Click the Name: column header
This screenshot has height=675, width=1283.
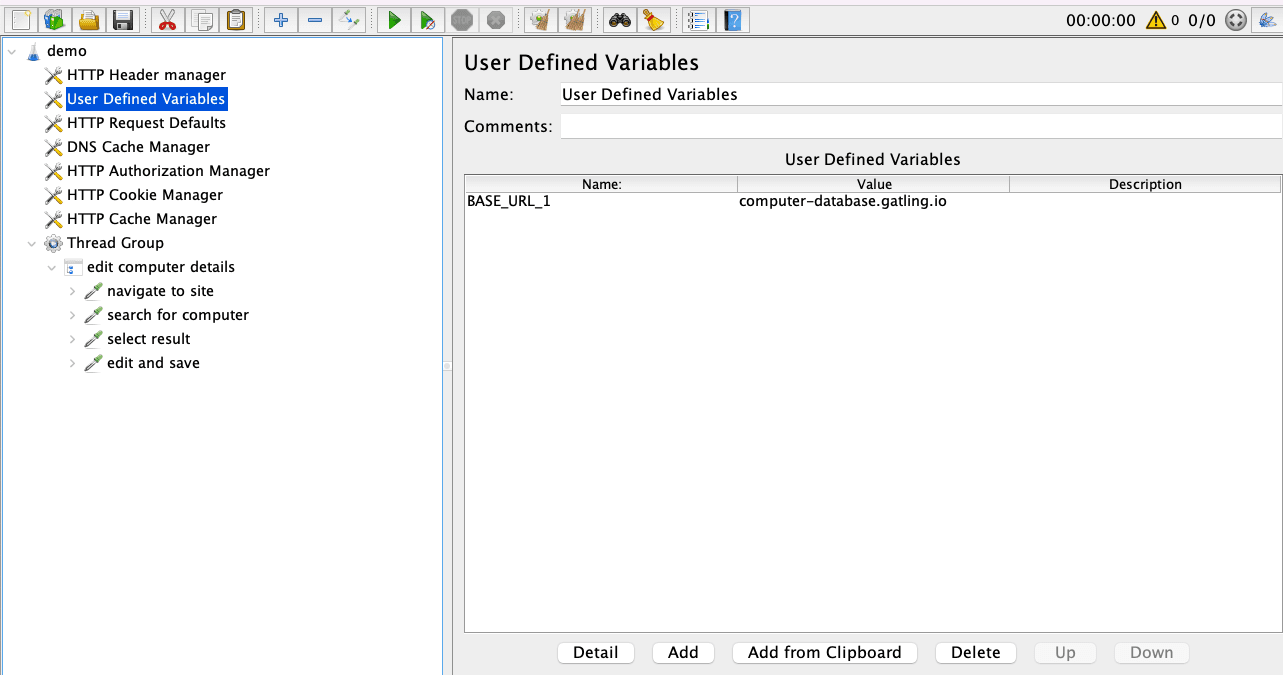click(601, 184)
